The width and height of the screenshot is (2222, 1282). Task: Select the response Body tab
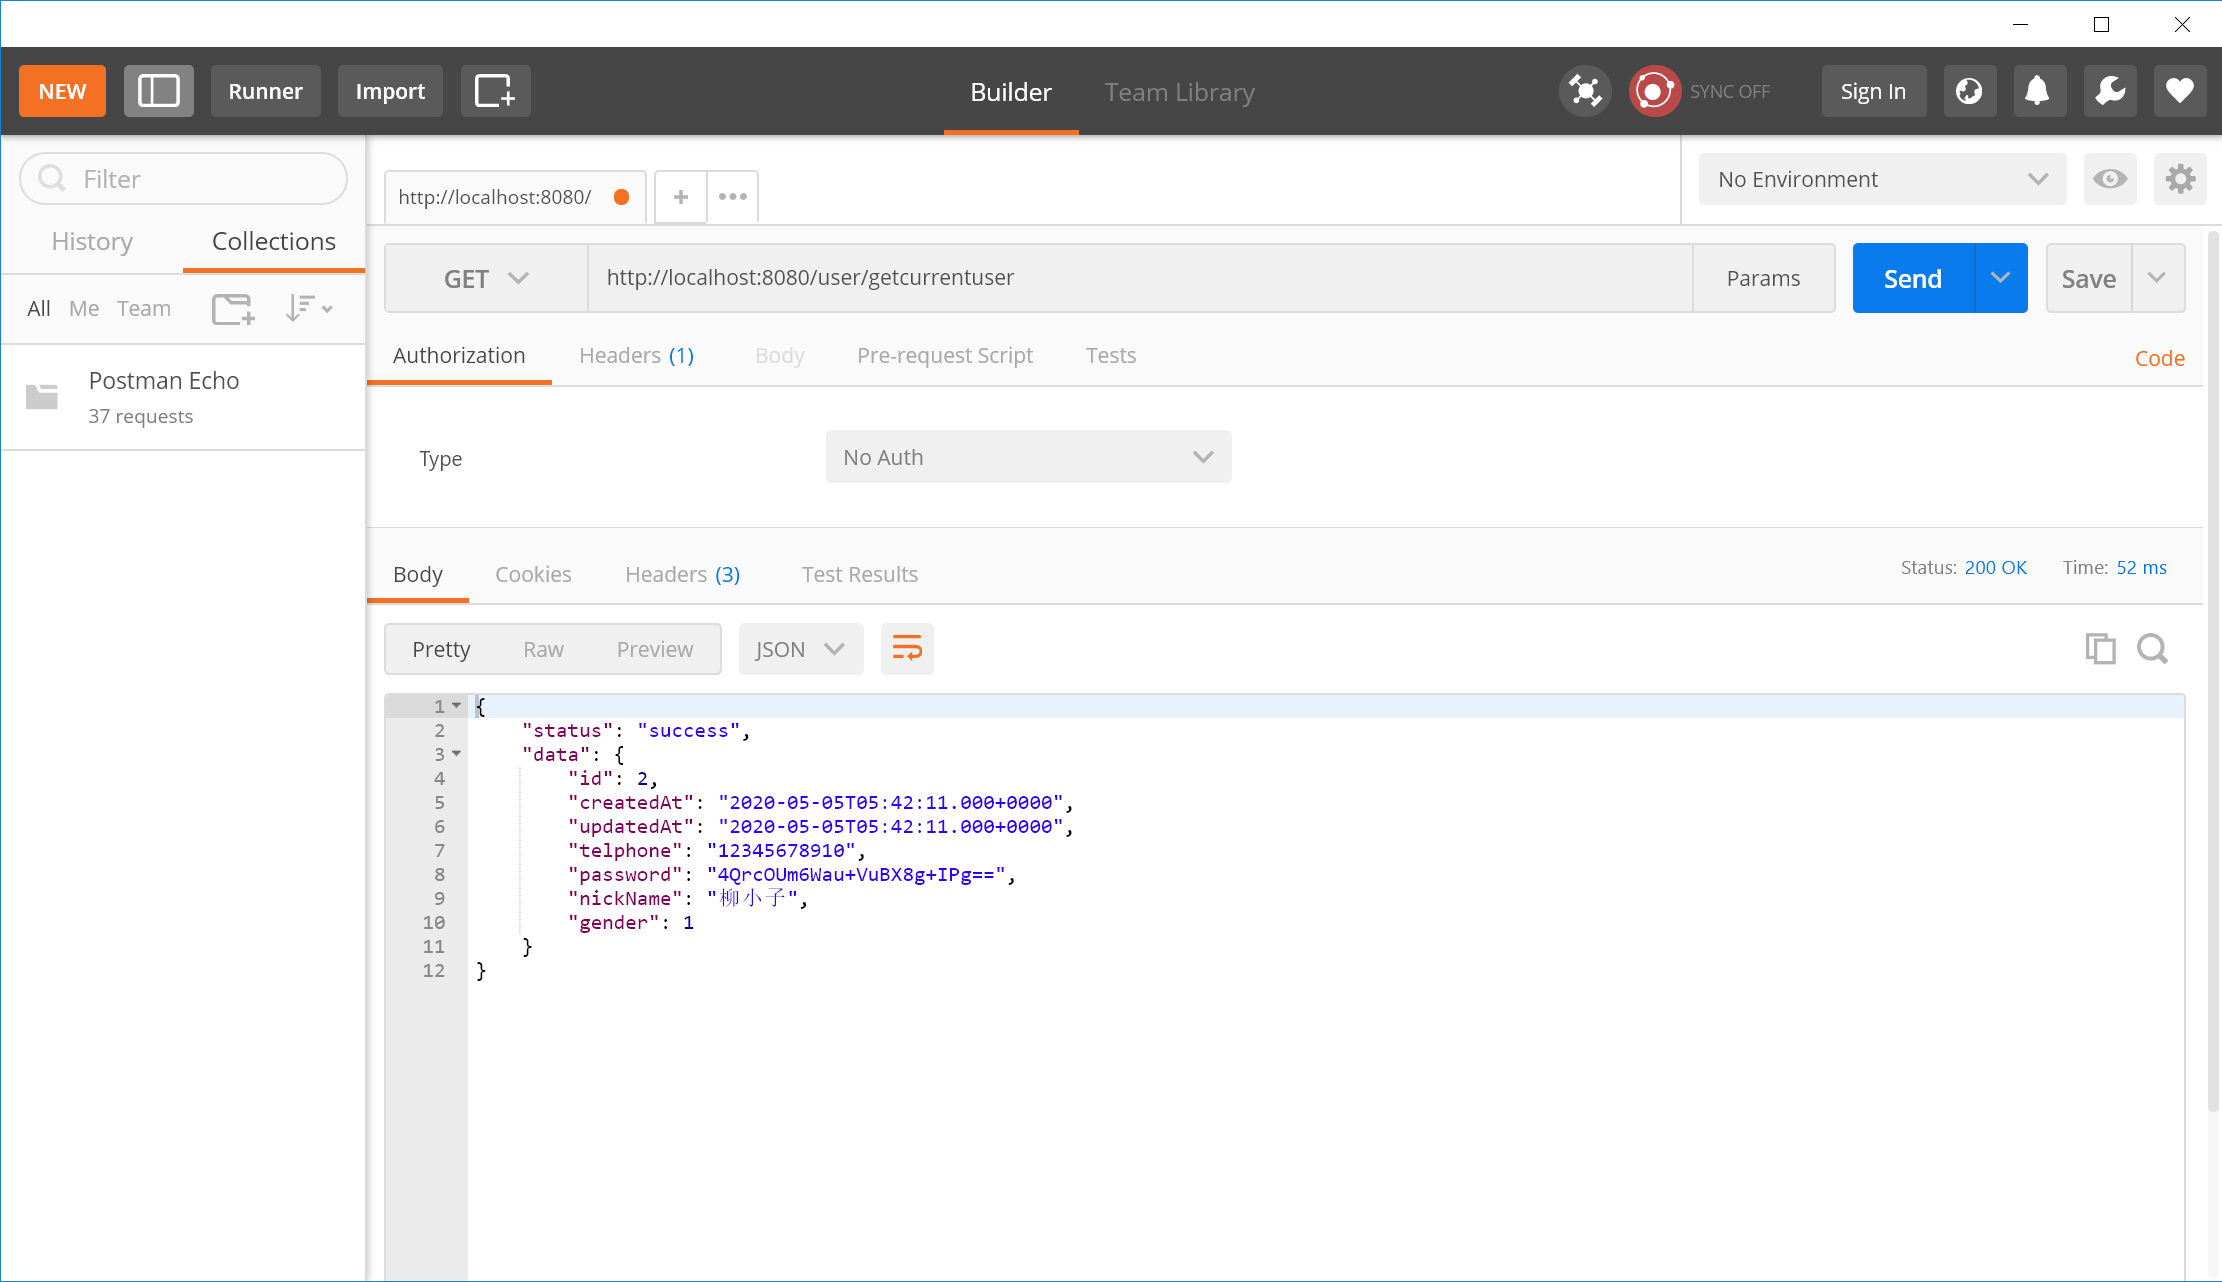(418, 574)
